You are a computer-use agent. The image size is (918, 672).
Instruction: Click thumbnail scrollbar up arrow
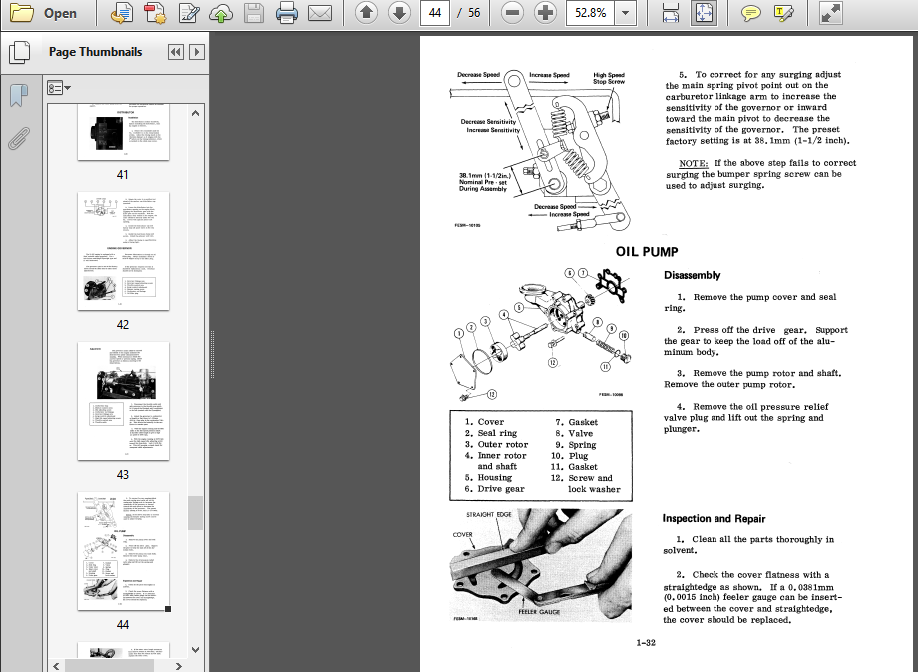[196, 113]
